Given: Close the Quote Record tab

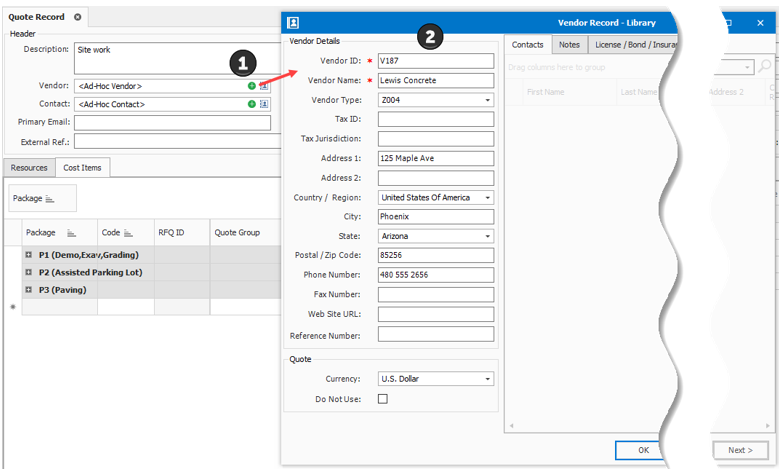Looking at the screenshot, I should [78, 17].
